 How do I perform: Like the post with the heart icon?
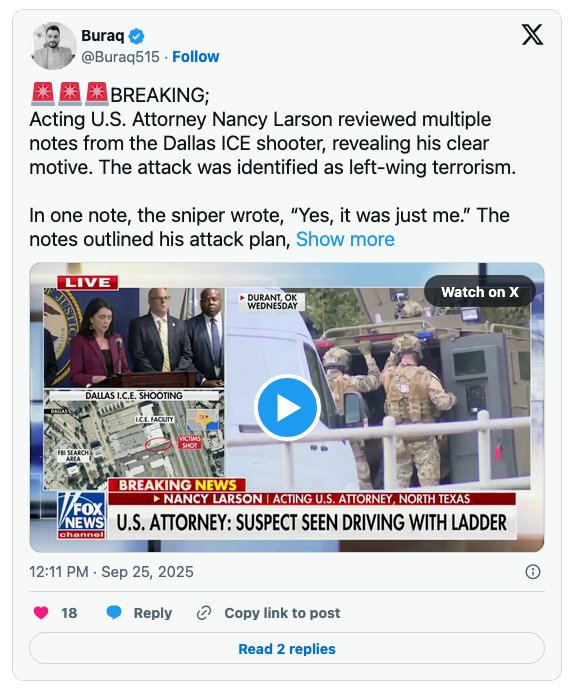(41, 613)
